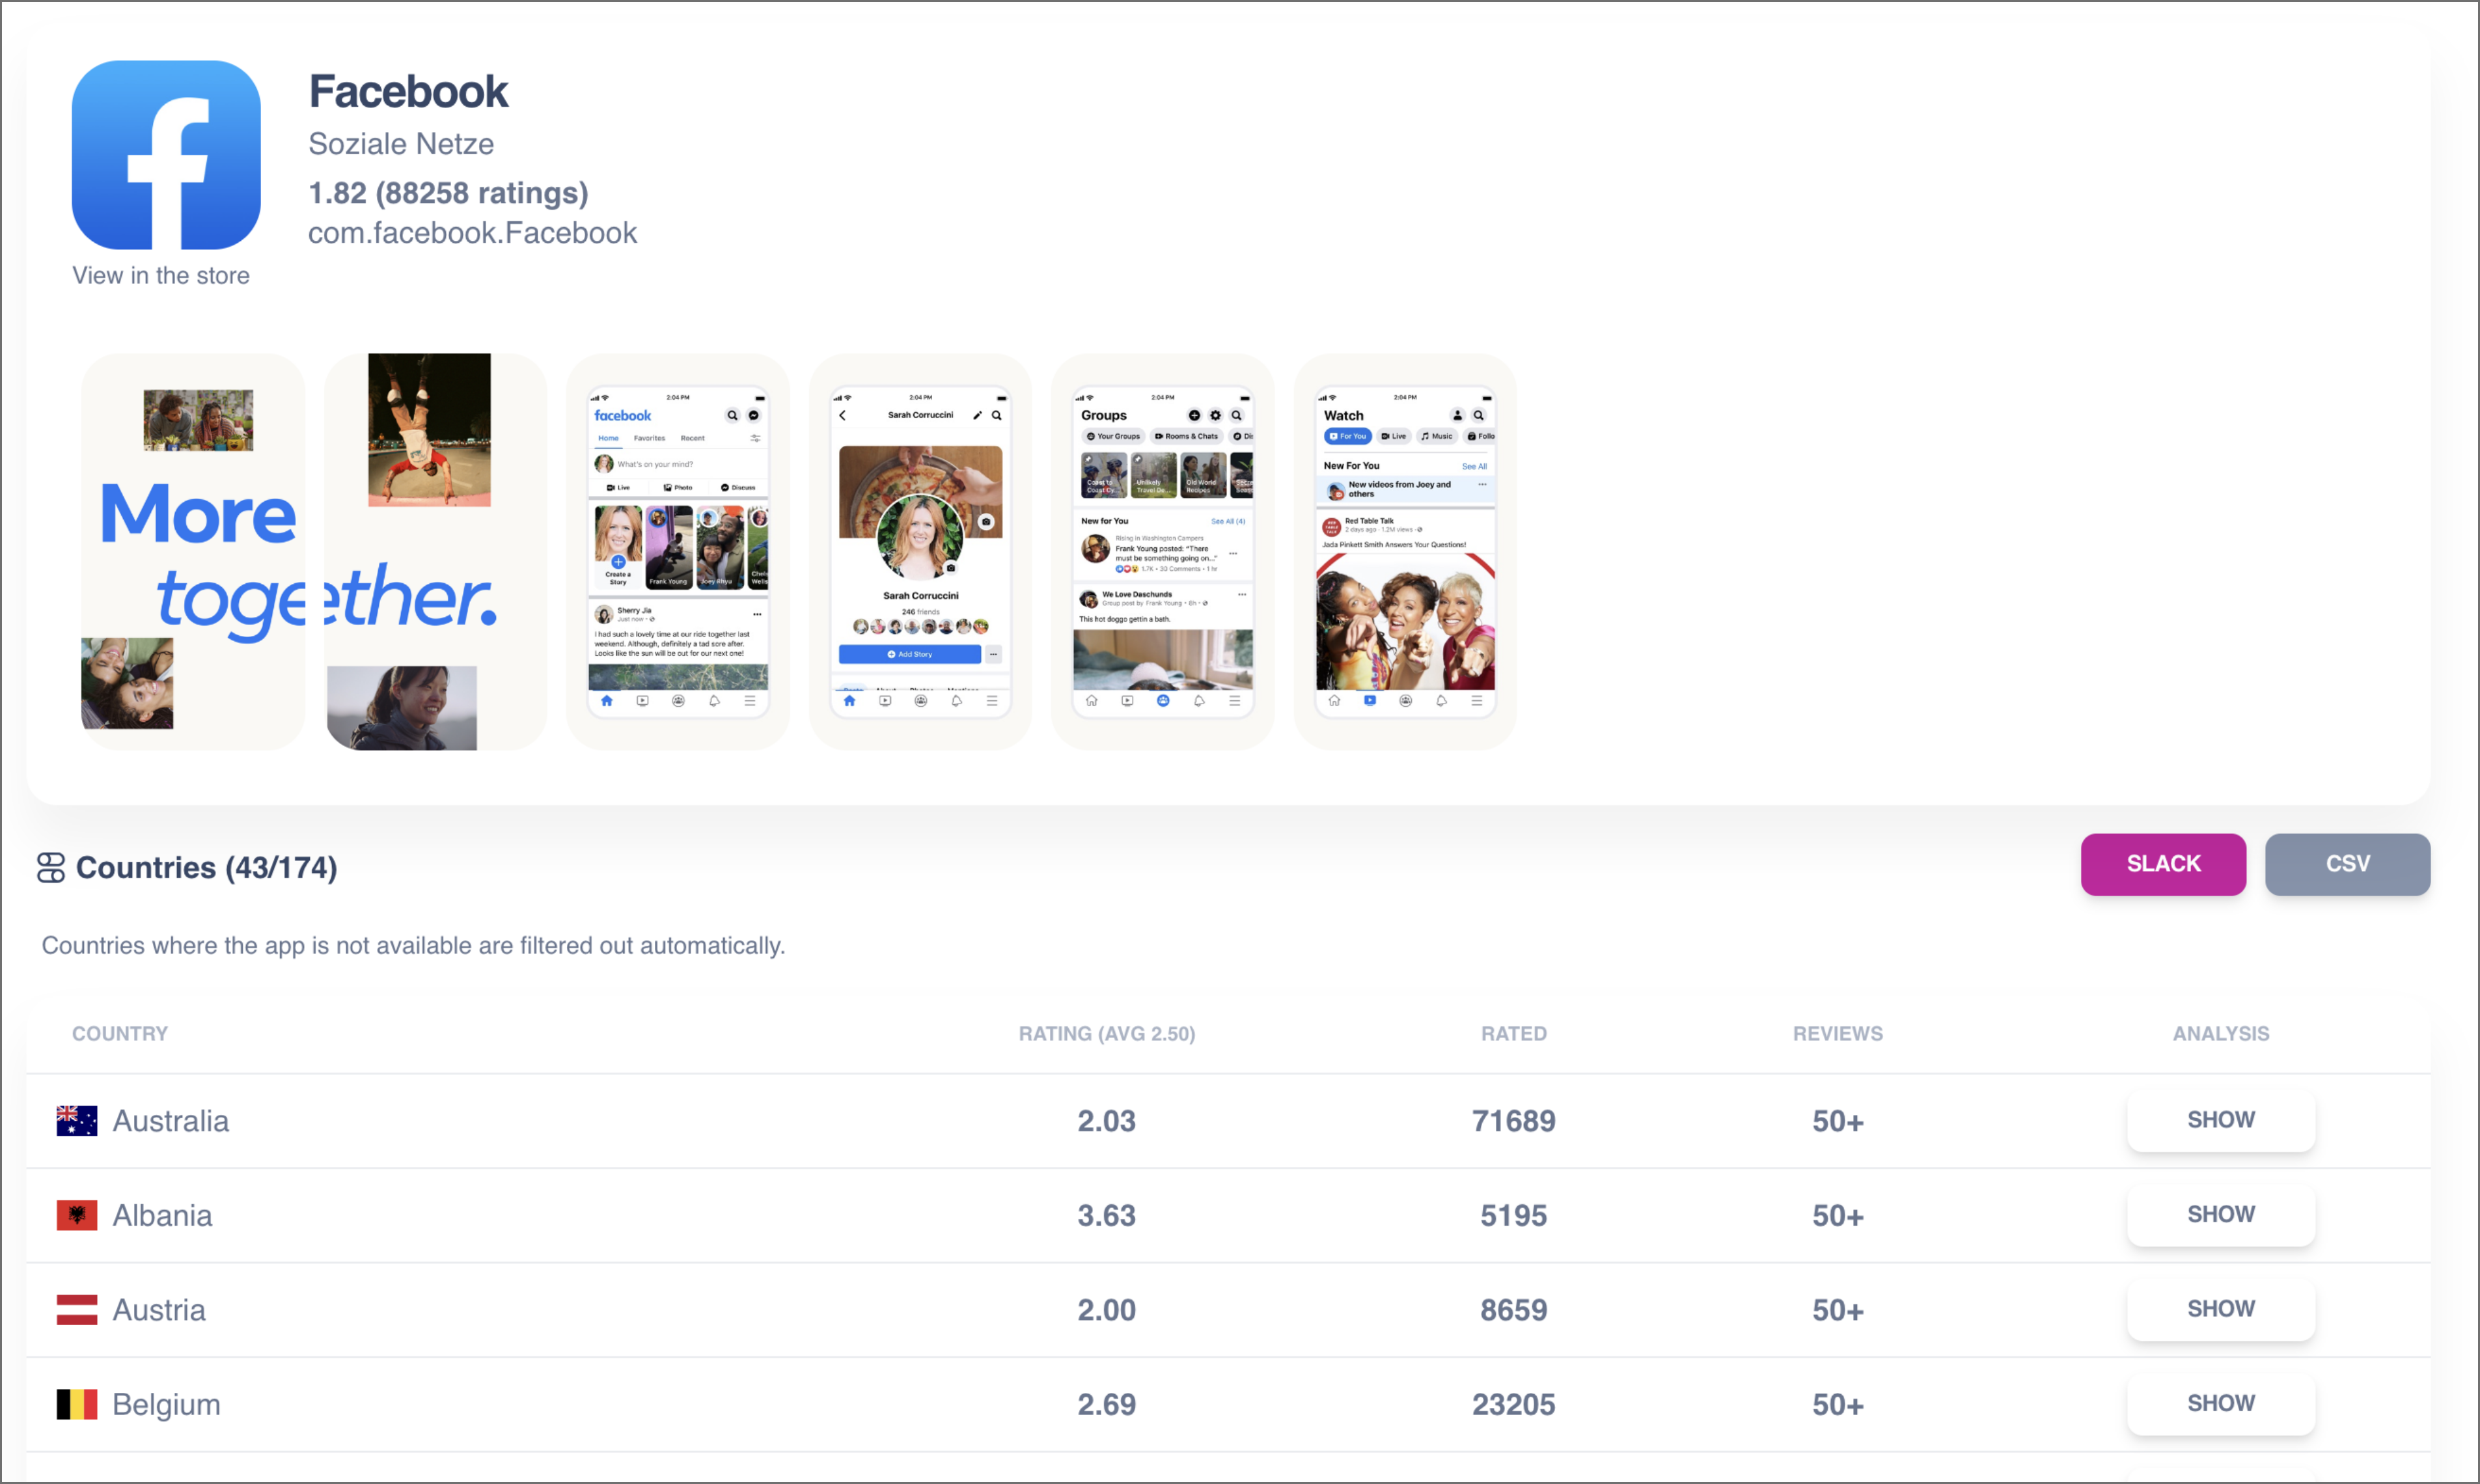Click the Facebook app title

tap(408, 91)
